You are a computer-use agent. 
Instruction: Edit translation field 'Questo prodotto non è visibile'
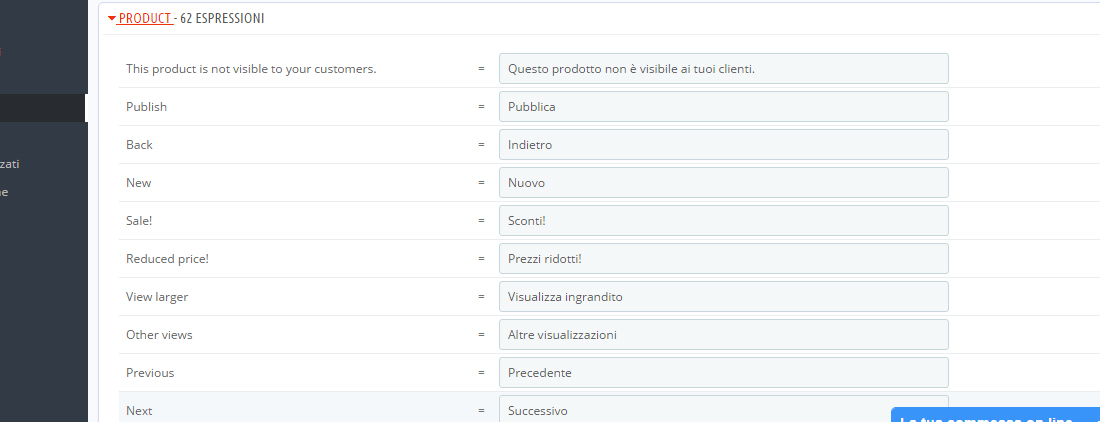[x=723, y=69]
